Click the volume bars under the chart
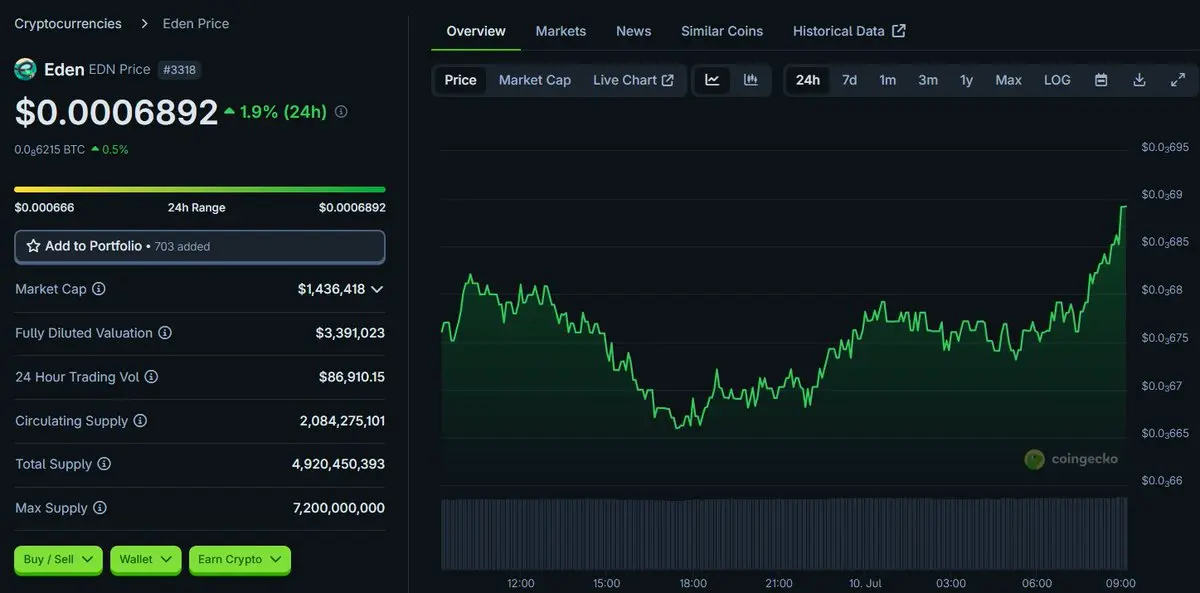Screen dimensions: 1200x593 pos(784,534)
